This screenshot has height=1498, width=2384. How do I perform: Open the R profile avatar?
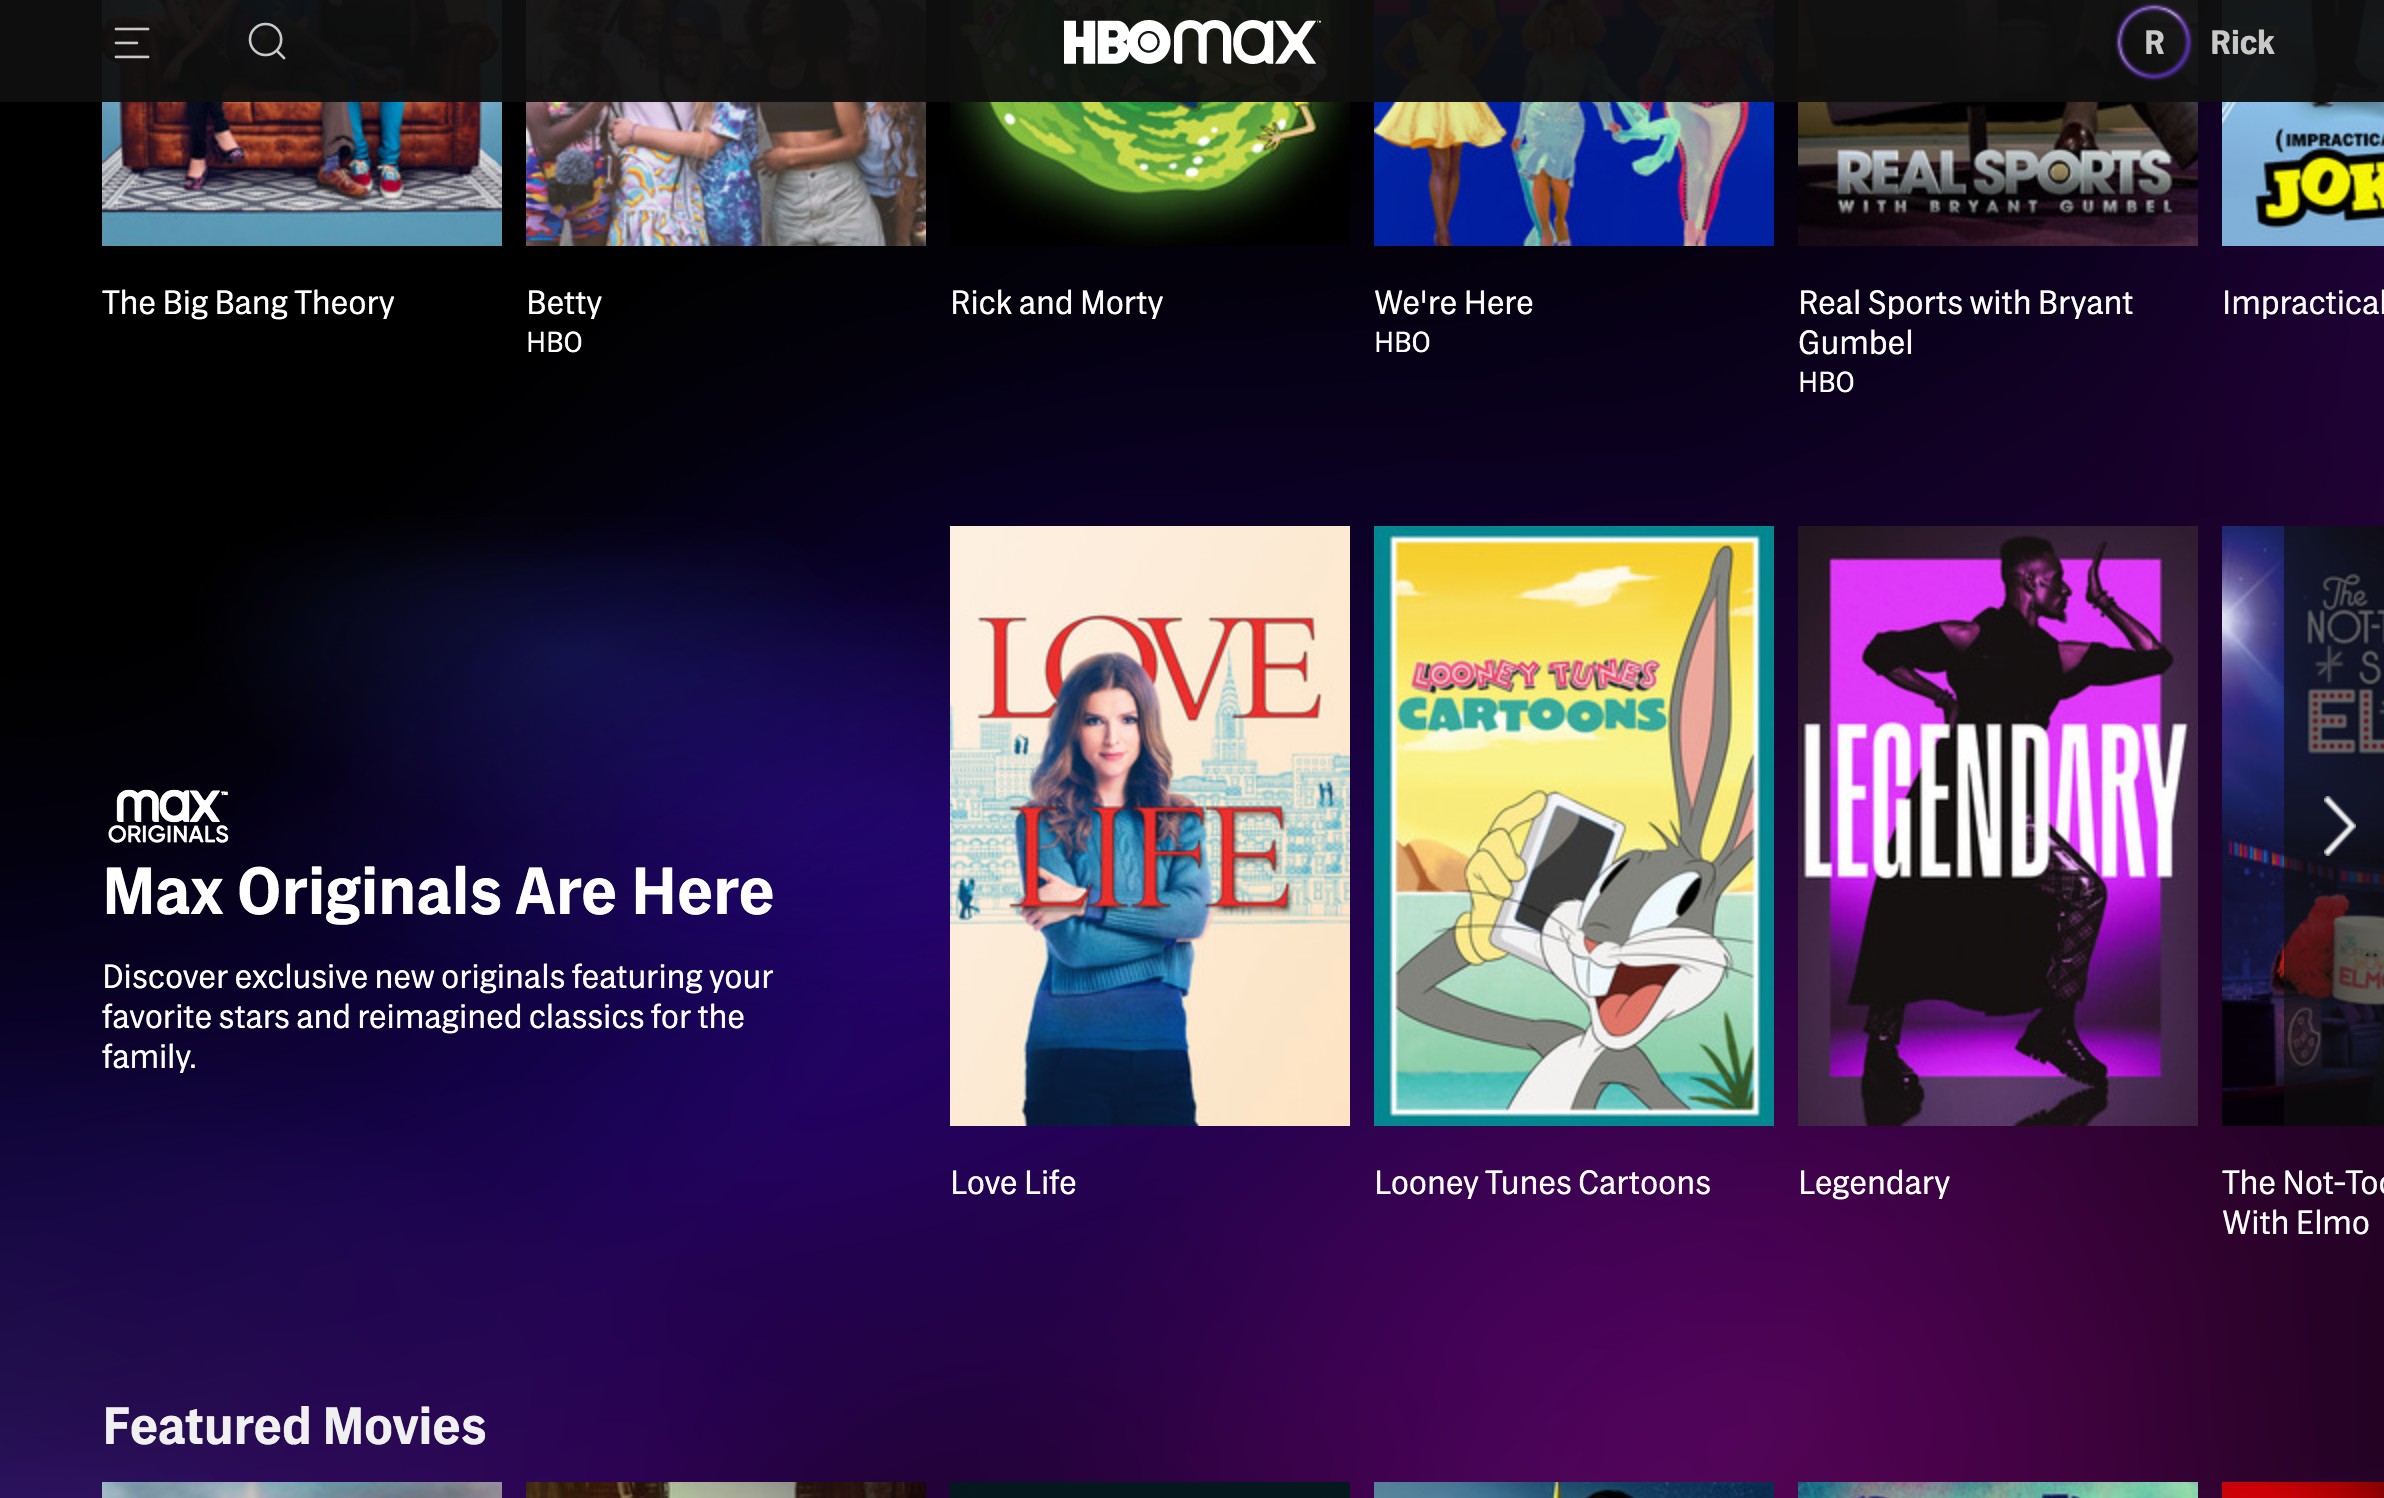pos(2153,42)
